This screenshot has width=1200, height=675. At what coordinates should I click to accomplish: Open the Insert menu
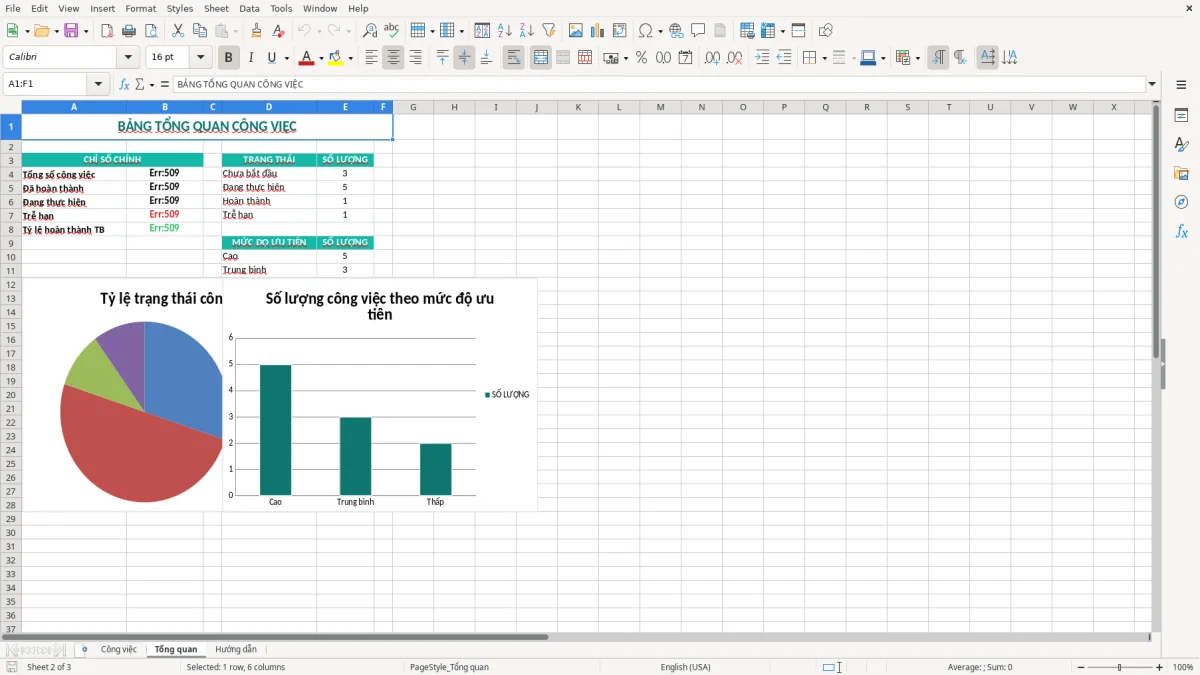coord(102,8)
